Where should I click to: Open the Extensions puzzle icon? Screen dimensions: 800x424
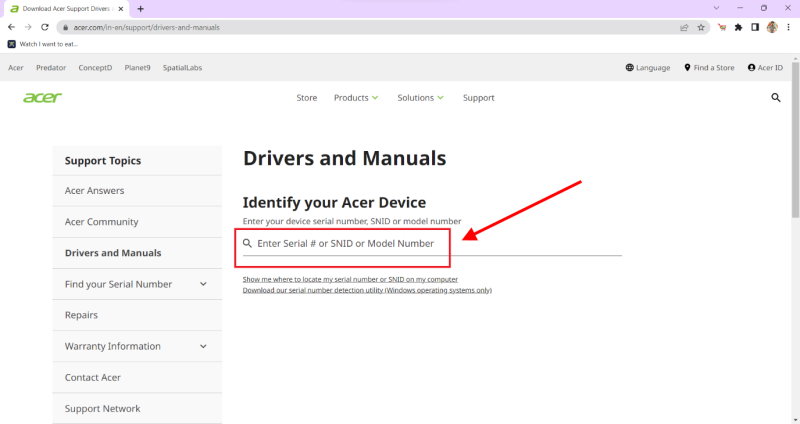pyautogui.click(x=738, y=28)
